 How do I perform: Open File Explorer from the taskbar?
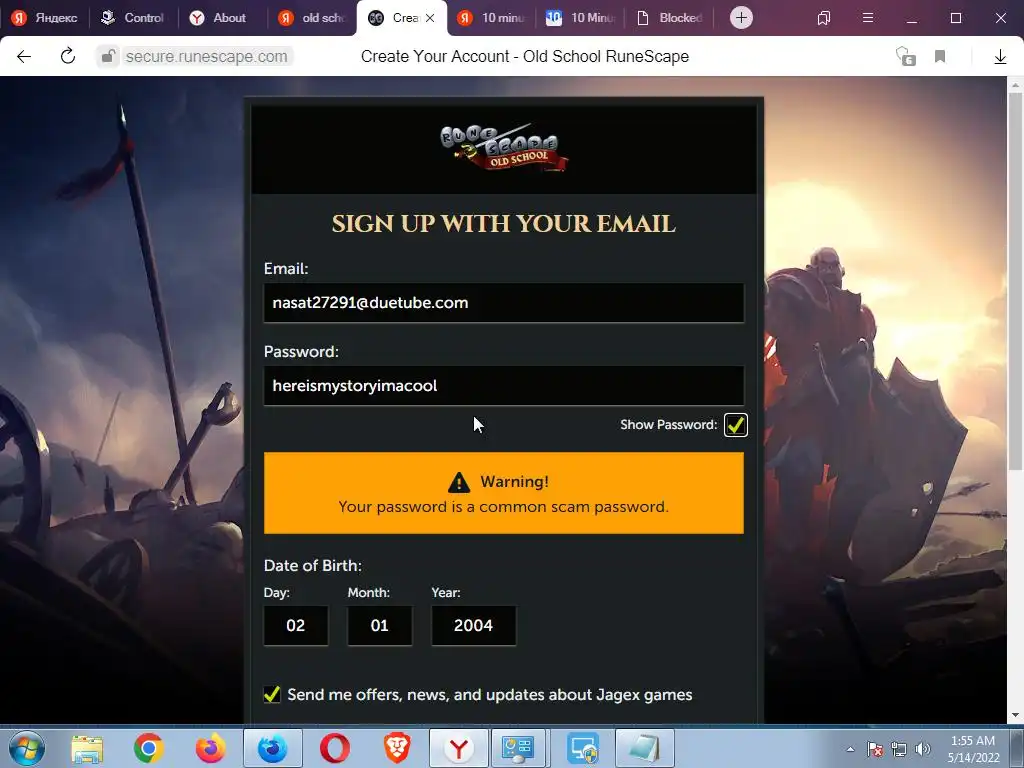[87, 748]
